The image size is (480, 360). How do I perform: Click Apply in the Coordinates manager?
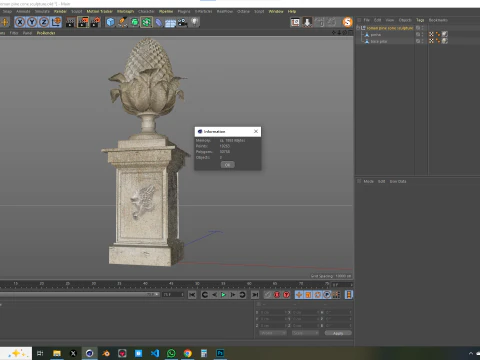point(338,333)
